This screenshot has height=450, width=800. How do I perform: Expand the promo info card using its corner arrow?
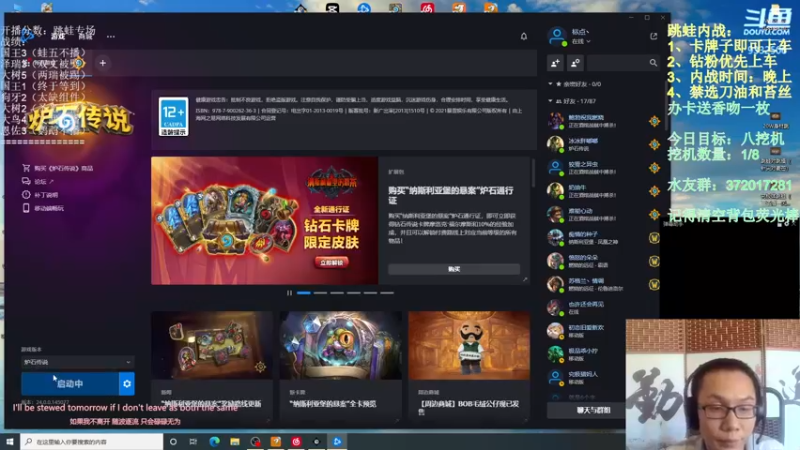525,280
